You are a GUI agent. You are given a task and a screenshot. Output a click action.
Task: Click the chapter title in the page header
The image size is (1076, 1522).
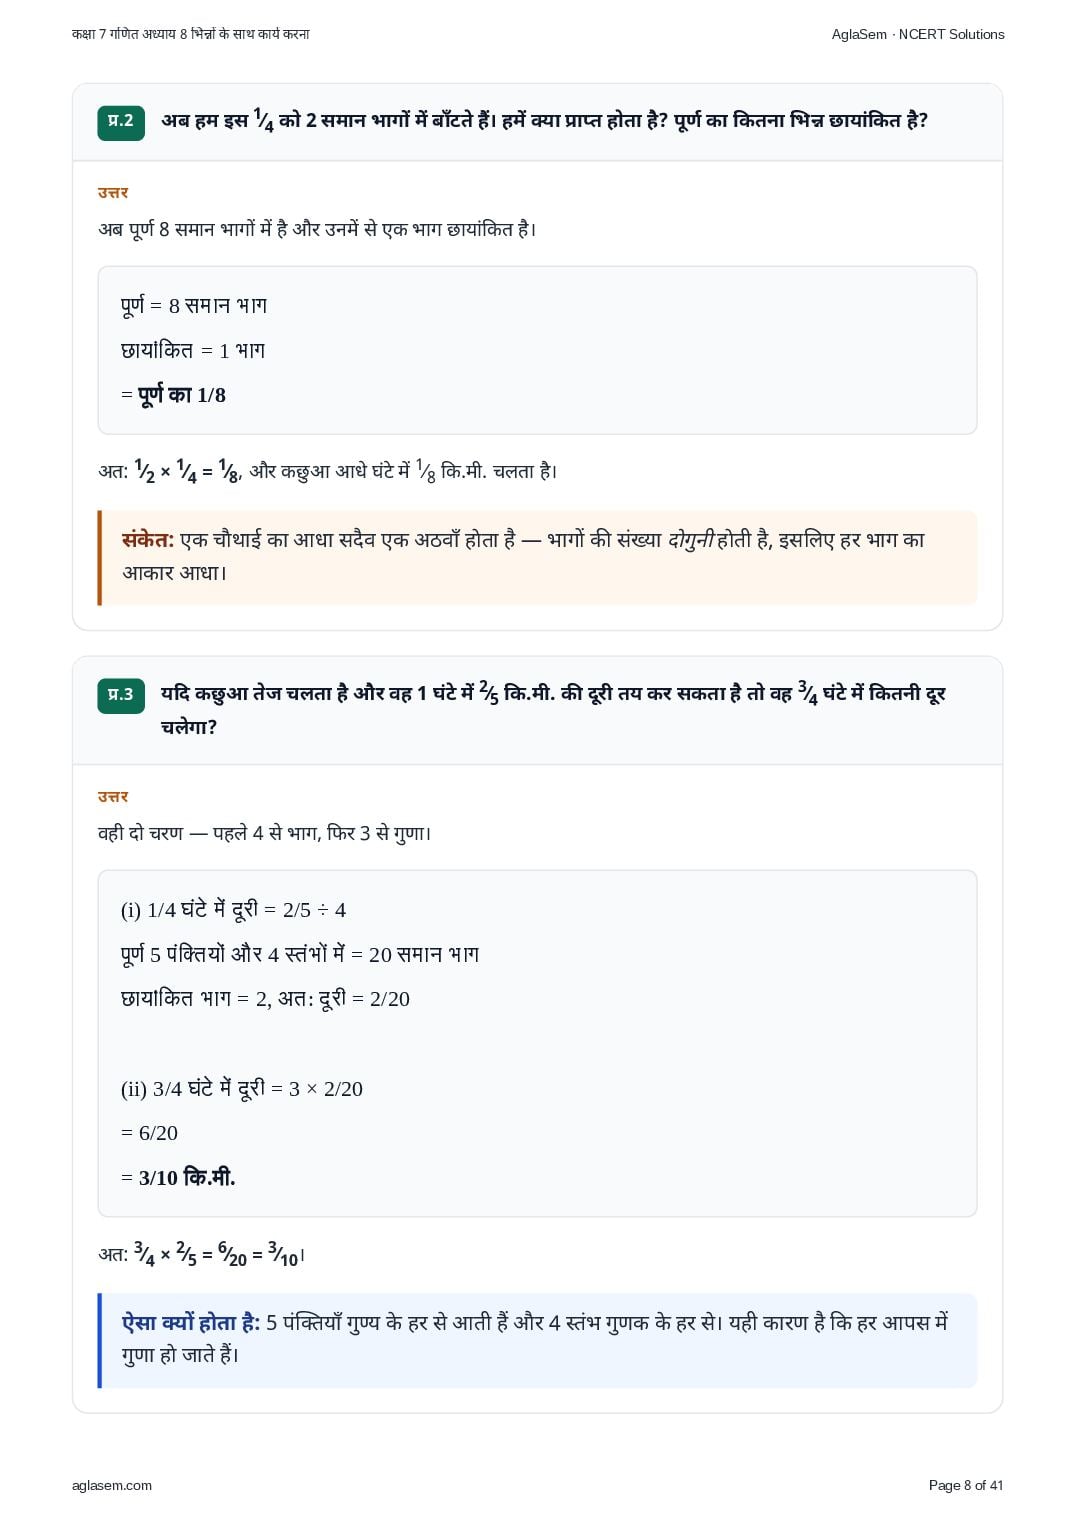point(191,34)
